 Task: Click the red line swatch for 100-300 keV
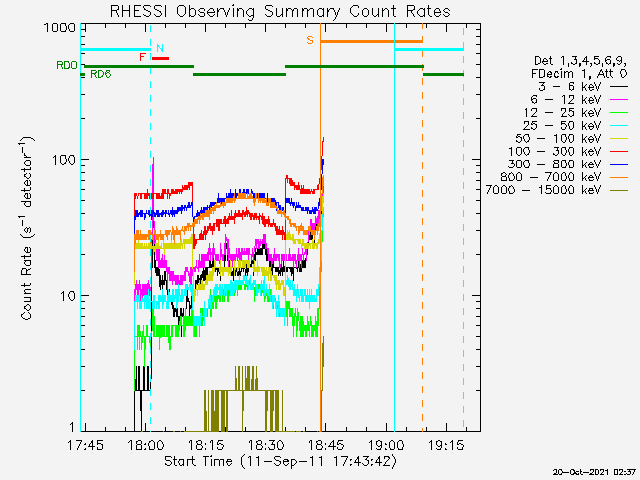click(619, 151)
